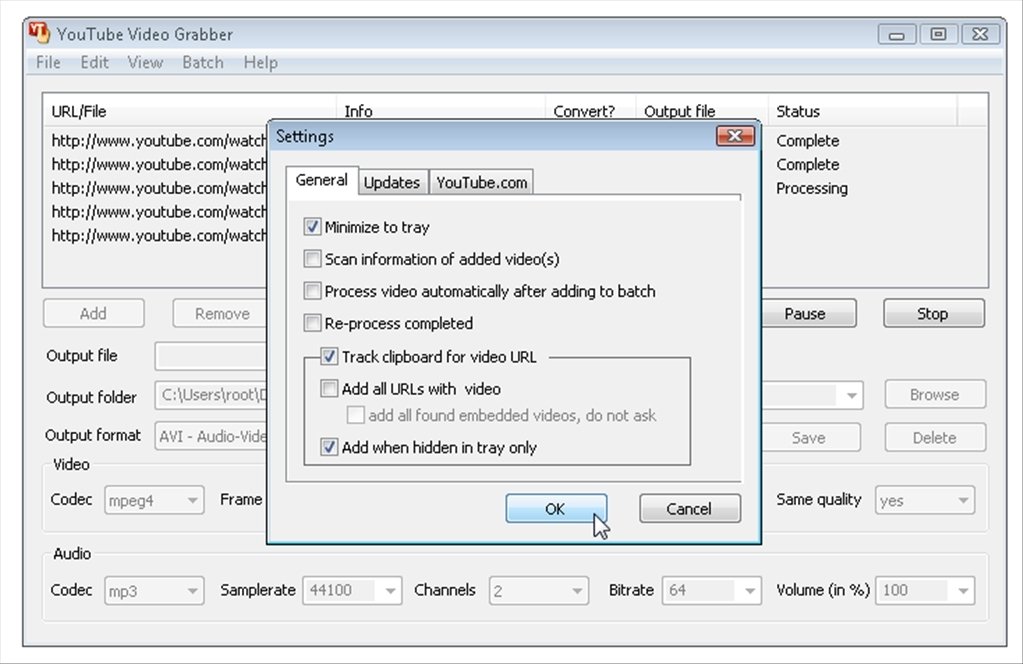The width and height of the screenshot is (1023, 664).
Task: Open the Batch menu
Action: [203, 63]
